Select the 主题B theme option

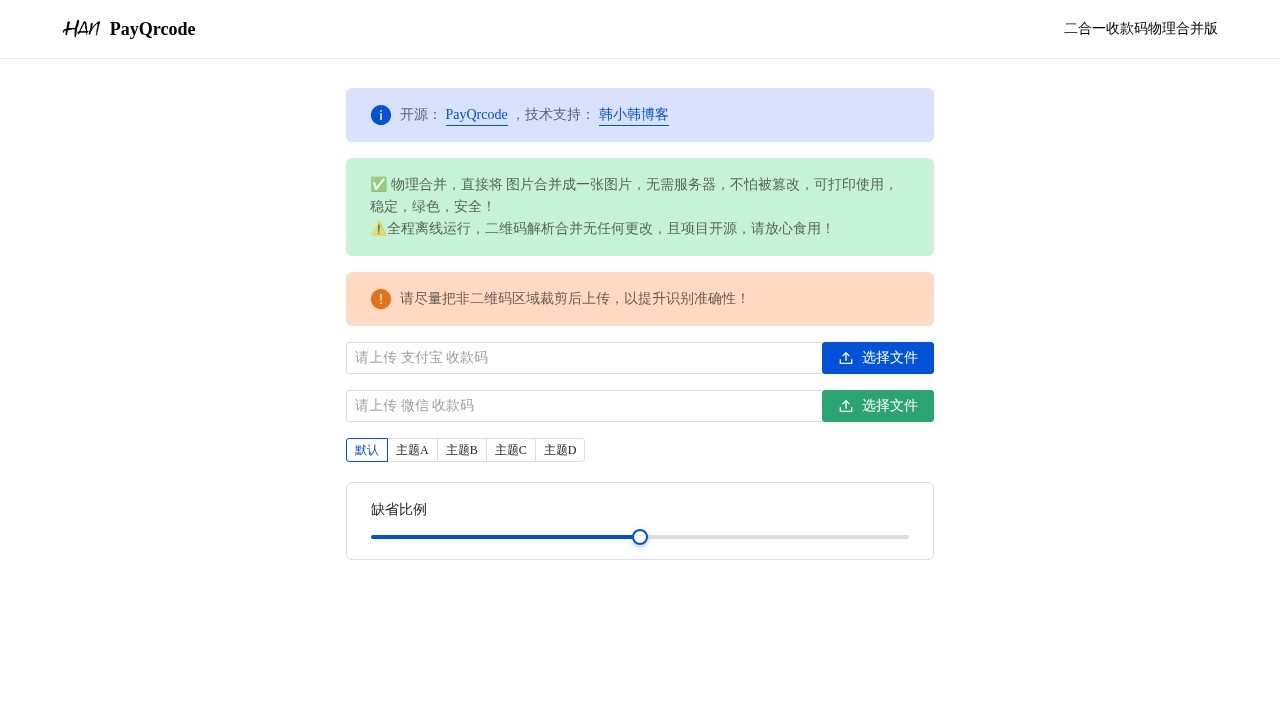pos(461,450)
